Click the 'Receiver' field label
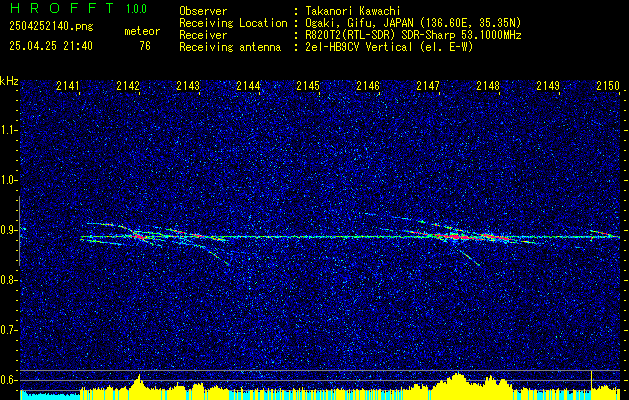Image resolution: width=629 pixels, height=400 pixels. pos(203,35)
